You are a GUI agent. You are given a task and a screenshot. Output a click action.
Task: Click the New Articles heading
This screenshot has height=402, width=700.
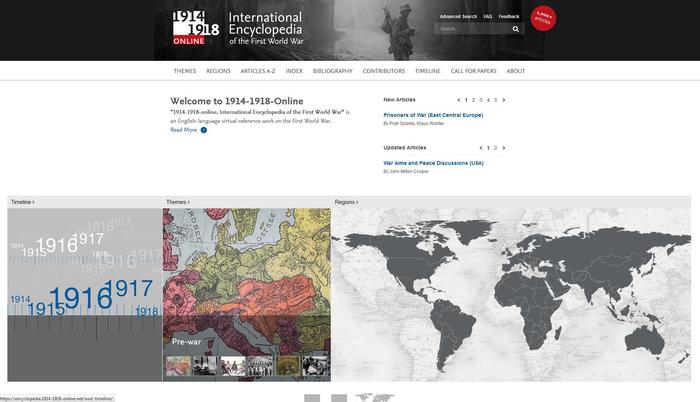click(x=400, y=100)
